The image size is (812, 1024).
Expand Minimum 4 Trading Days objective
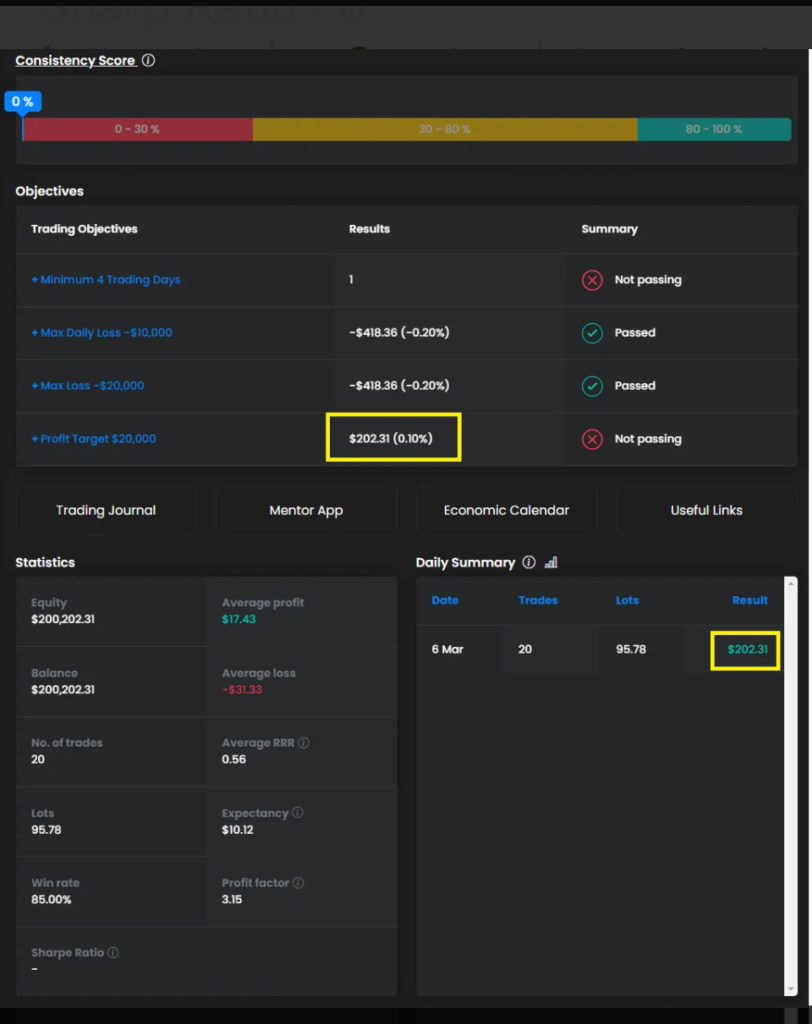[x=106, y=280]
